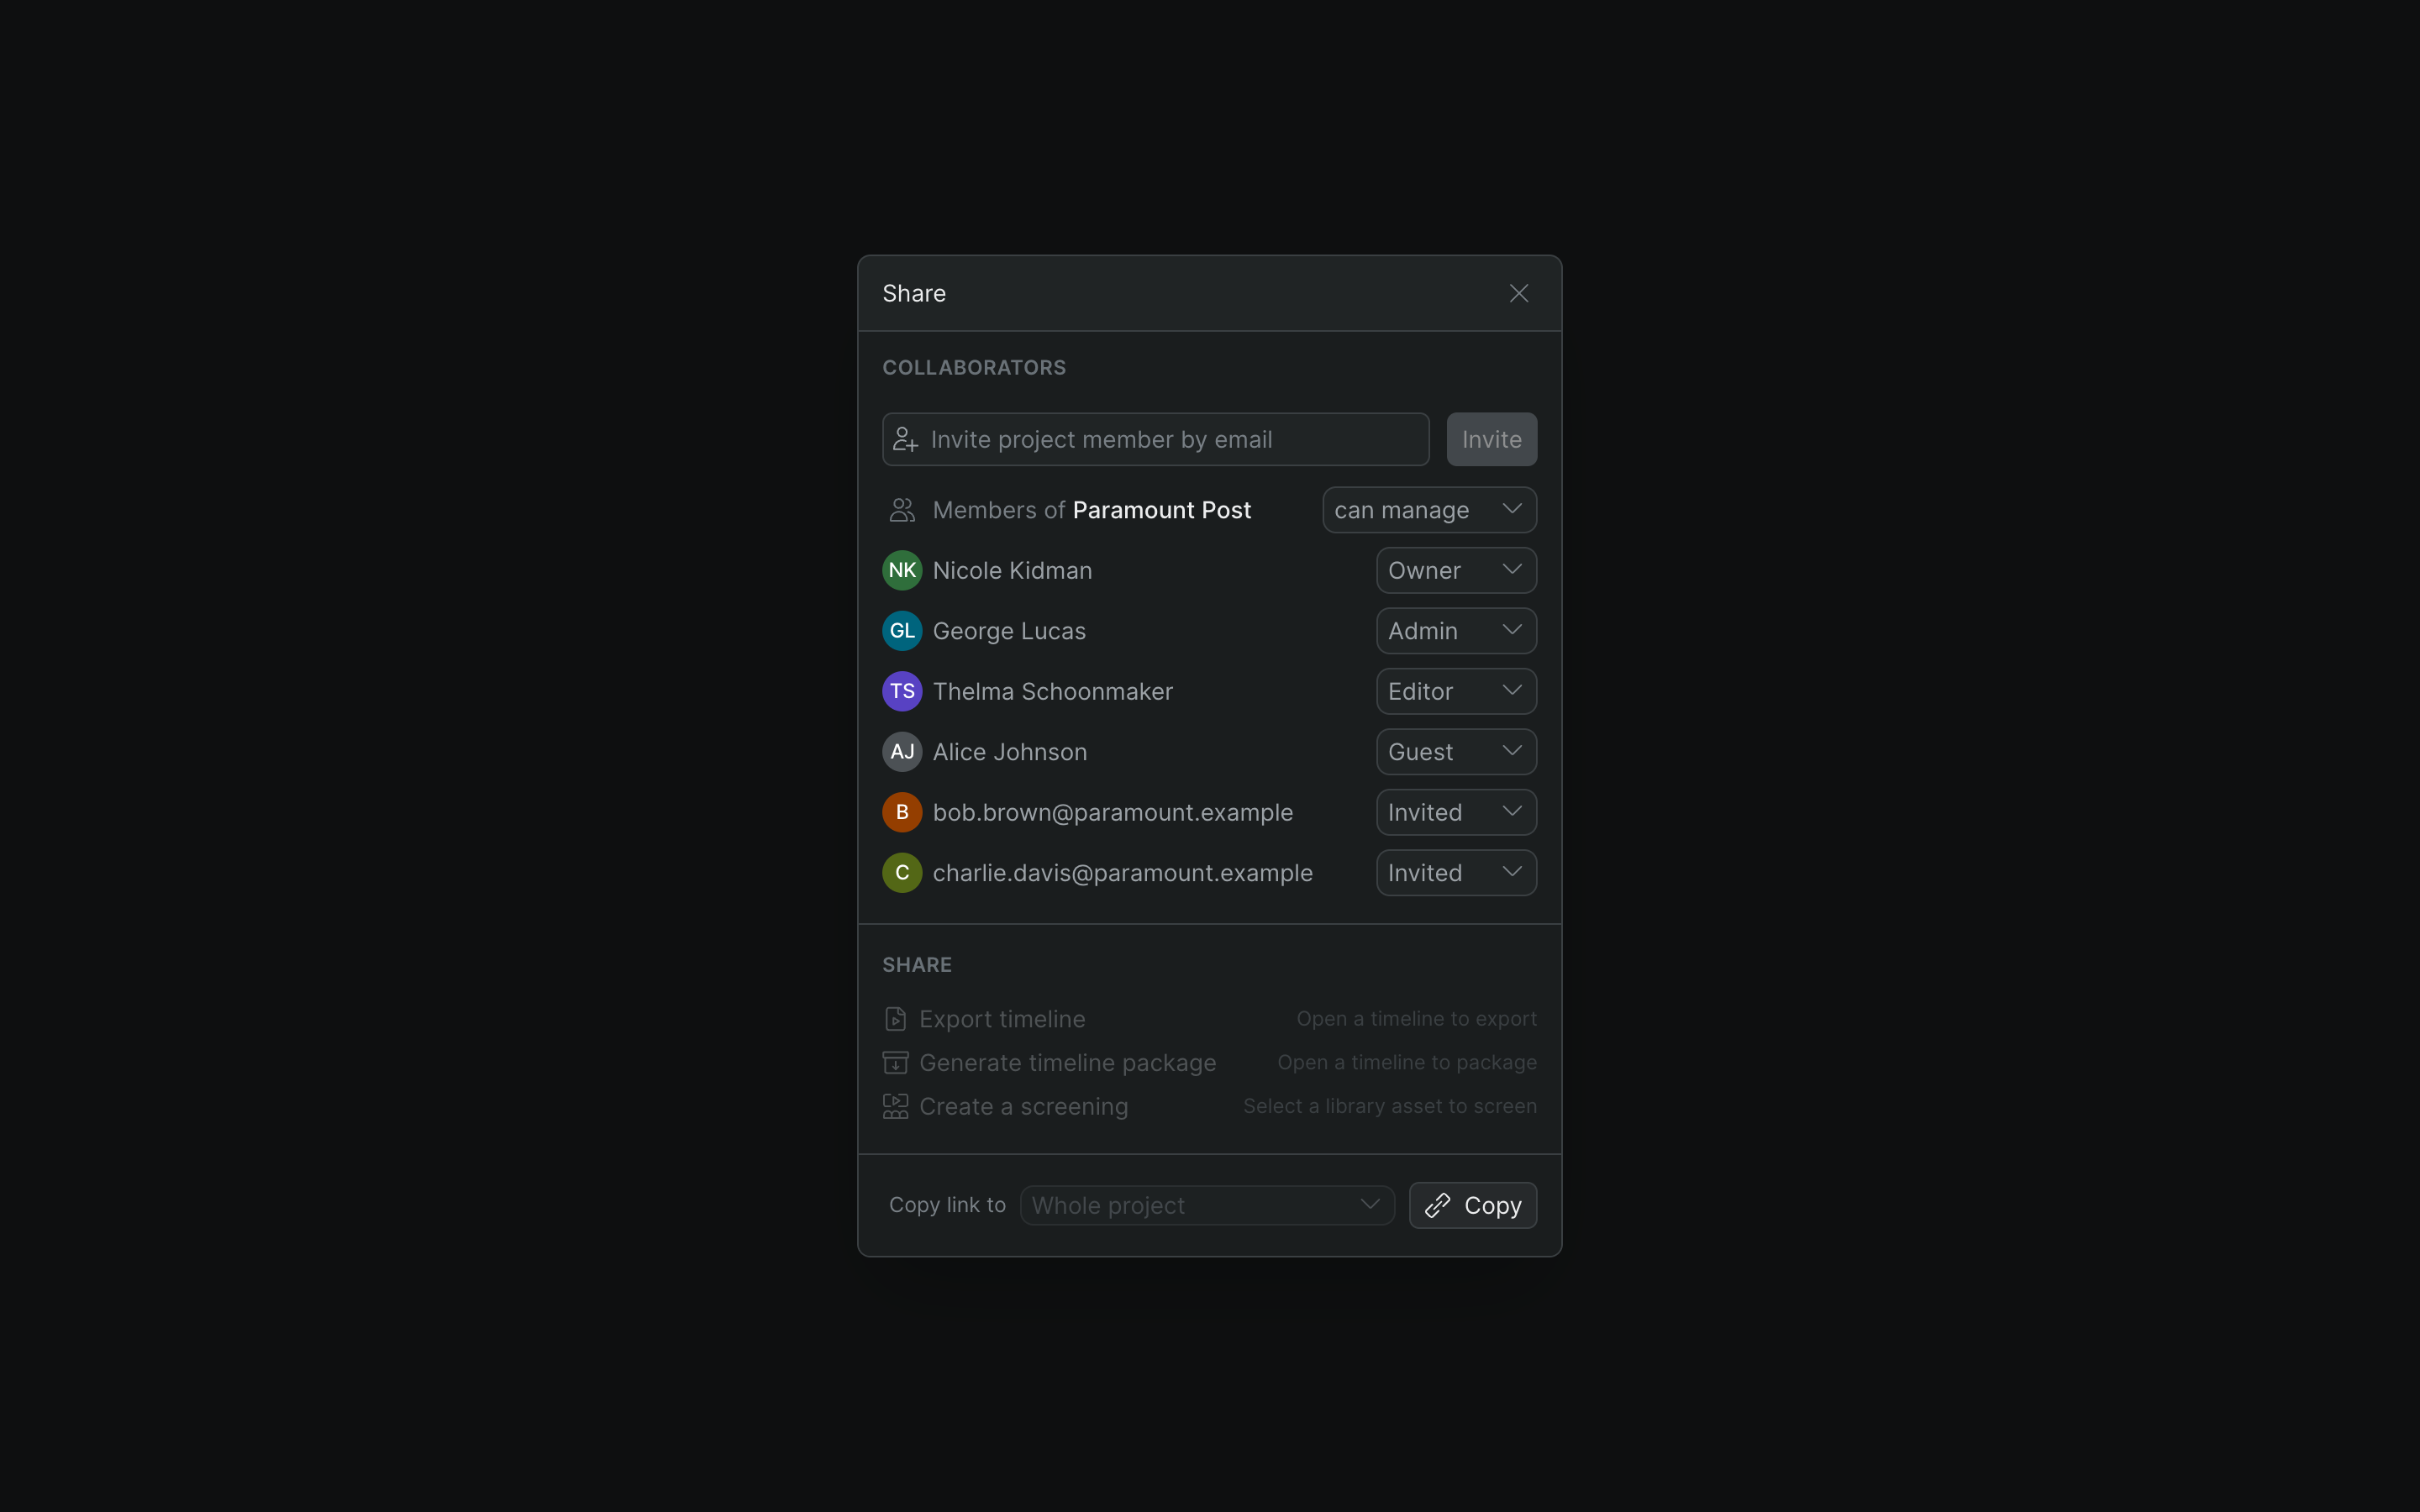Click the Generate timeline package icon
This screenshot has height=1512, width=2420.
[895, 1062]
